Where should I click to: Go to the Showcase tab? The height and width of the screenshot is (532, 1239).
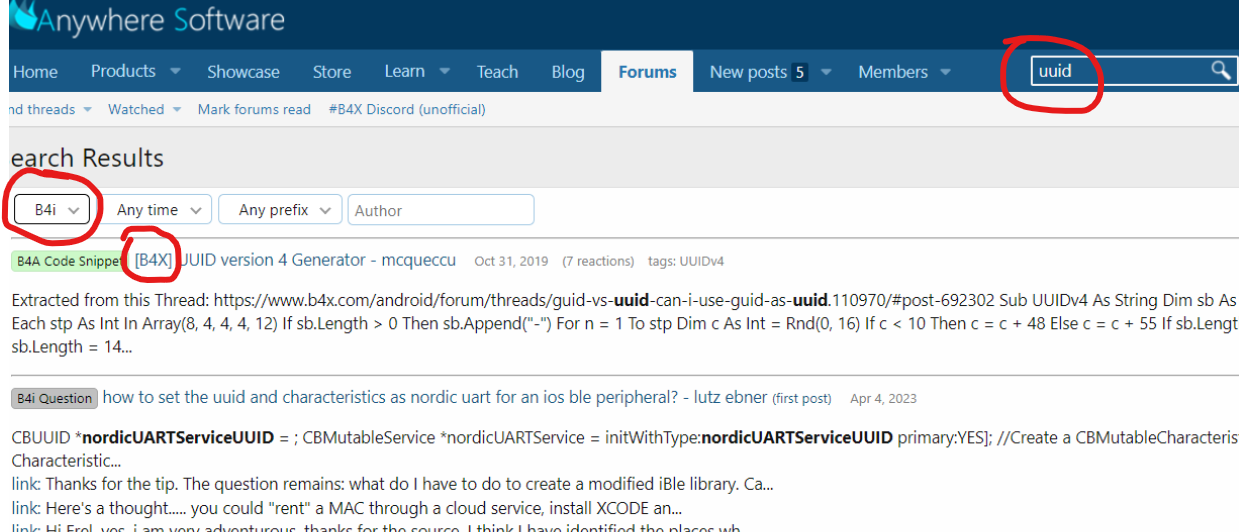point(243,72)
